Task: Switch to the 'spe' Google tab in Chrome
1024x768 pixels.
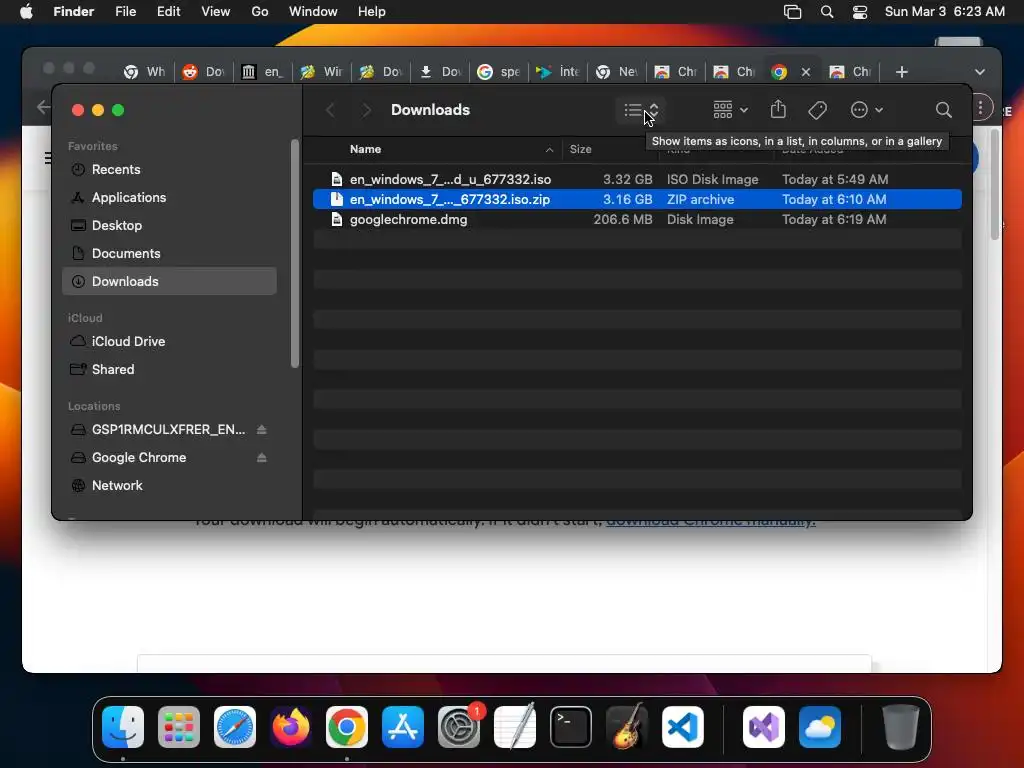Action: tap(500, 72)
